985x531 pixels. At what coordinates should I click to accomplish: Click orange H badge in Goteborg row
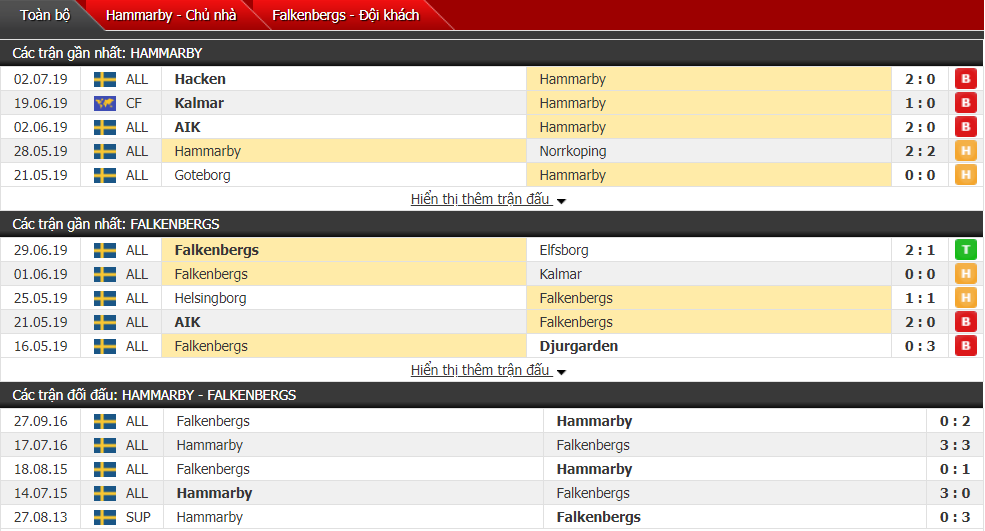coord(966,175)
